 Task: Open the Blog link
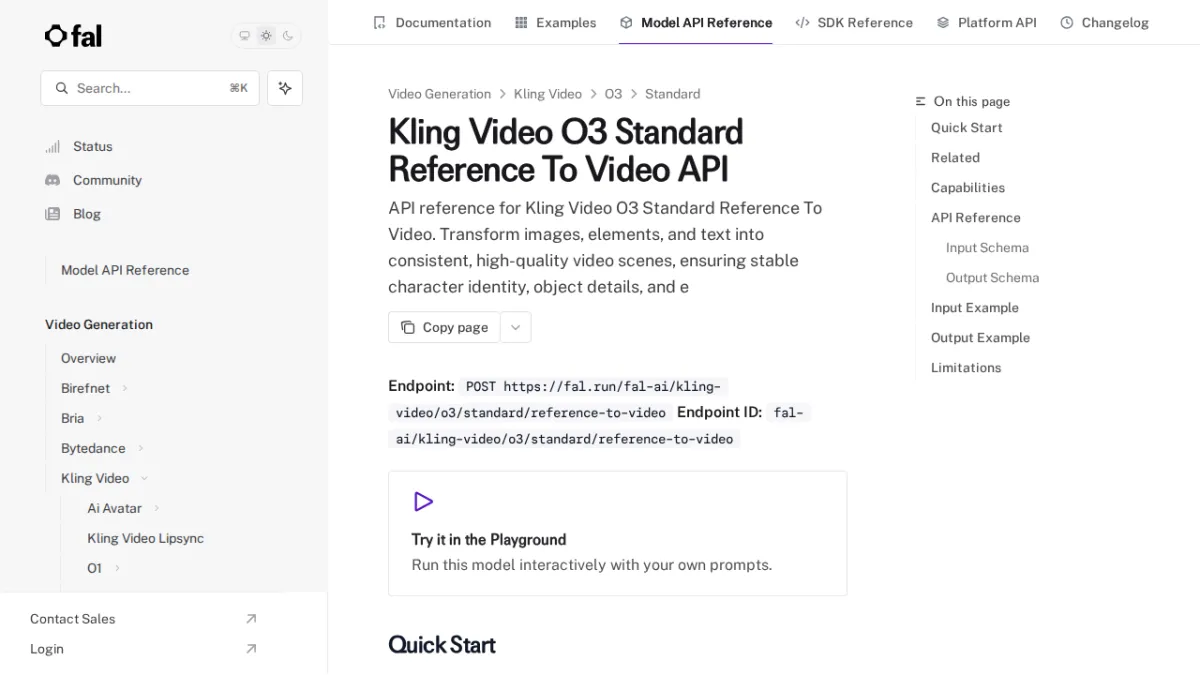[x=87, y=214]
